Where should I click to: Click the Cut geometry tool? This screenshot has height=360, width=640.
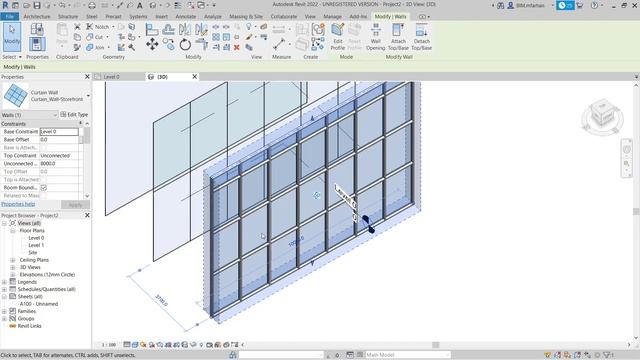click(95, 37)
